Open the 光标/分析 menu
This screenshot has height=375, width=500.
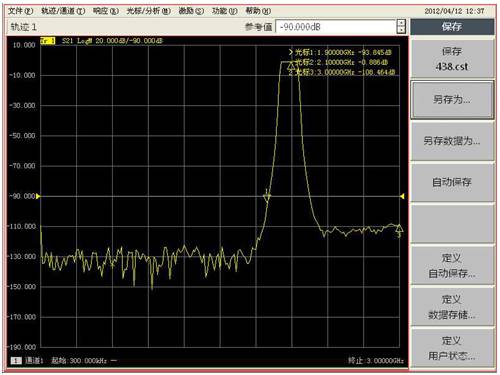pos(149,11)
